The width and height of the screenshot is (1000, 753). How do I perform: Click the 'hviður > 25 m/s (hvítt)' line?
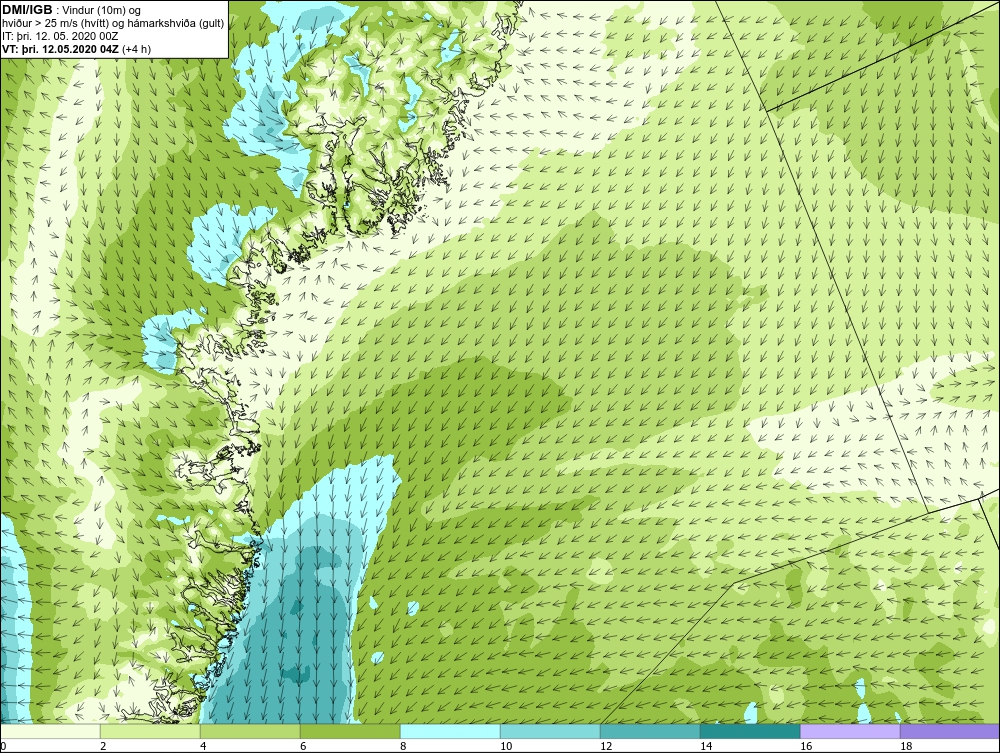(x=55, y=24)
